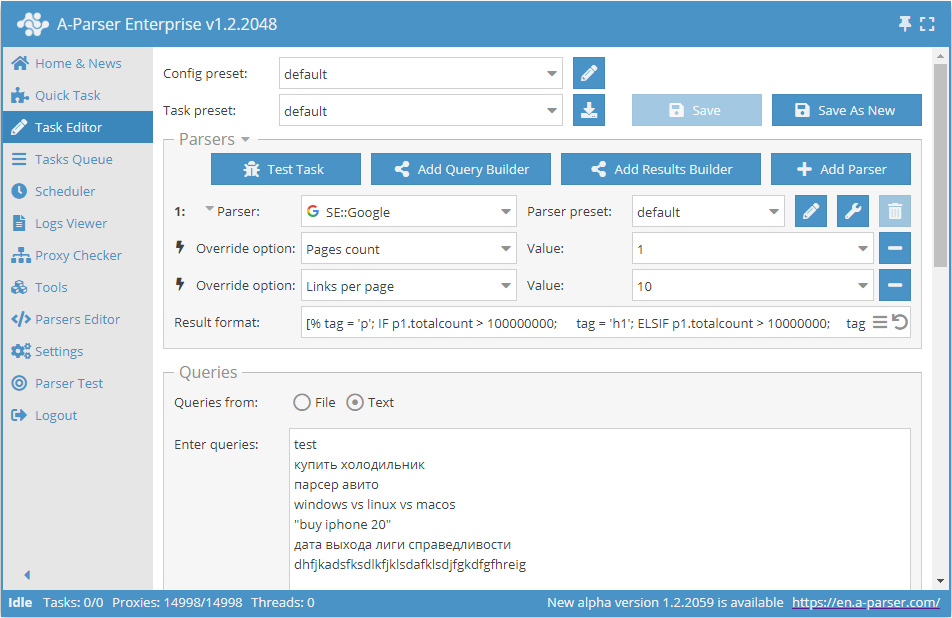Select the Text radio button

point(355,403)
